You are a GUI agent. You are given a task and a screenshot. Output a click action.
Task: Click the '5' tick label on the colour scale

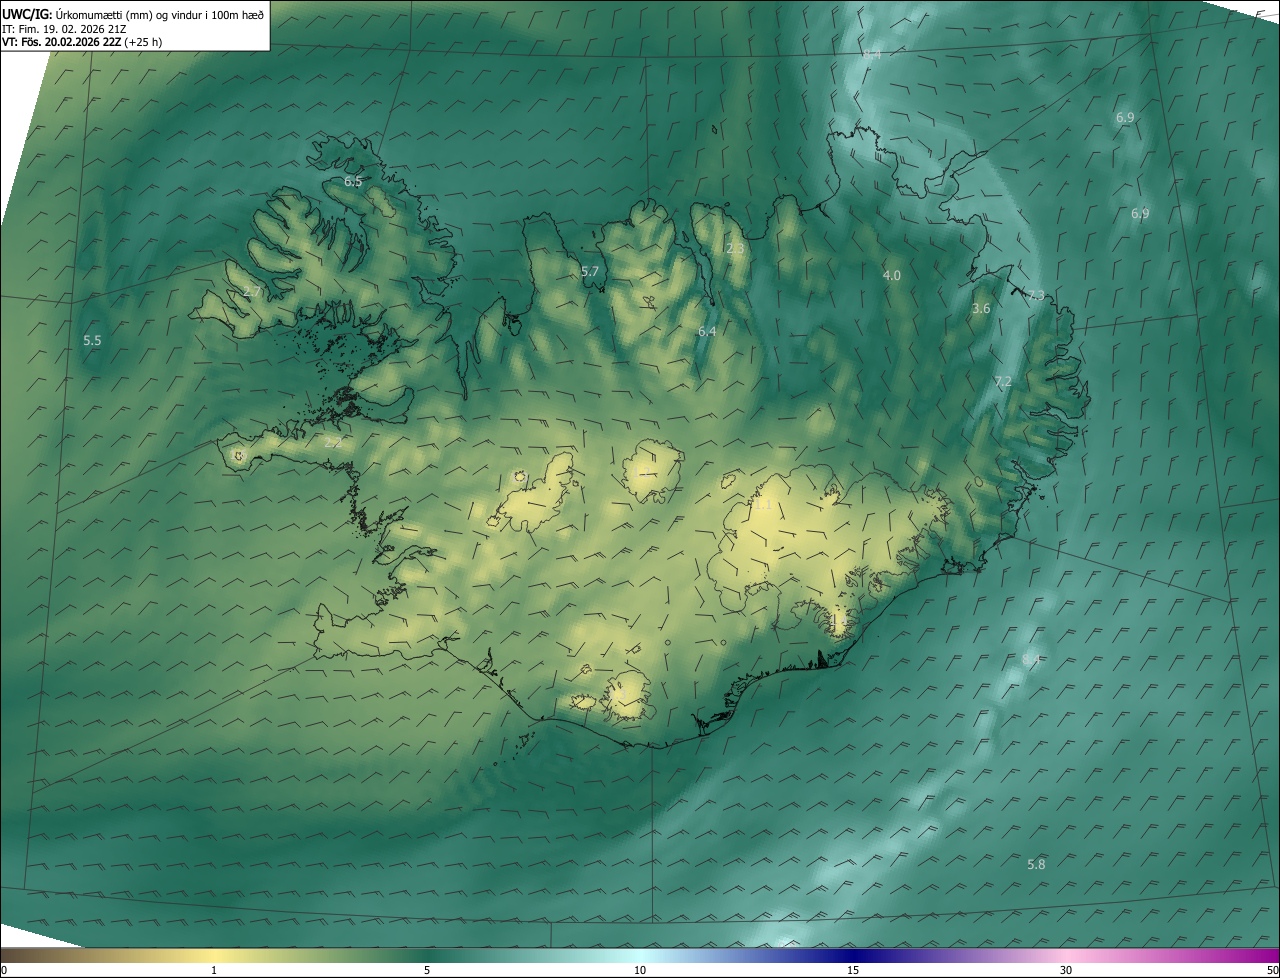point(427,970)
